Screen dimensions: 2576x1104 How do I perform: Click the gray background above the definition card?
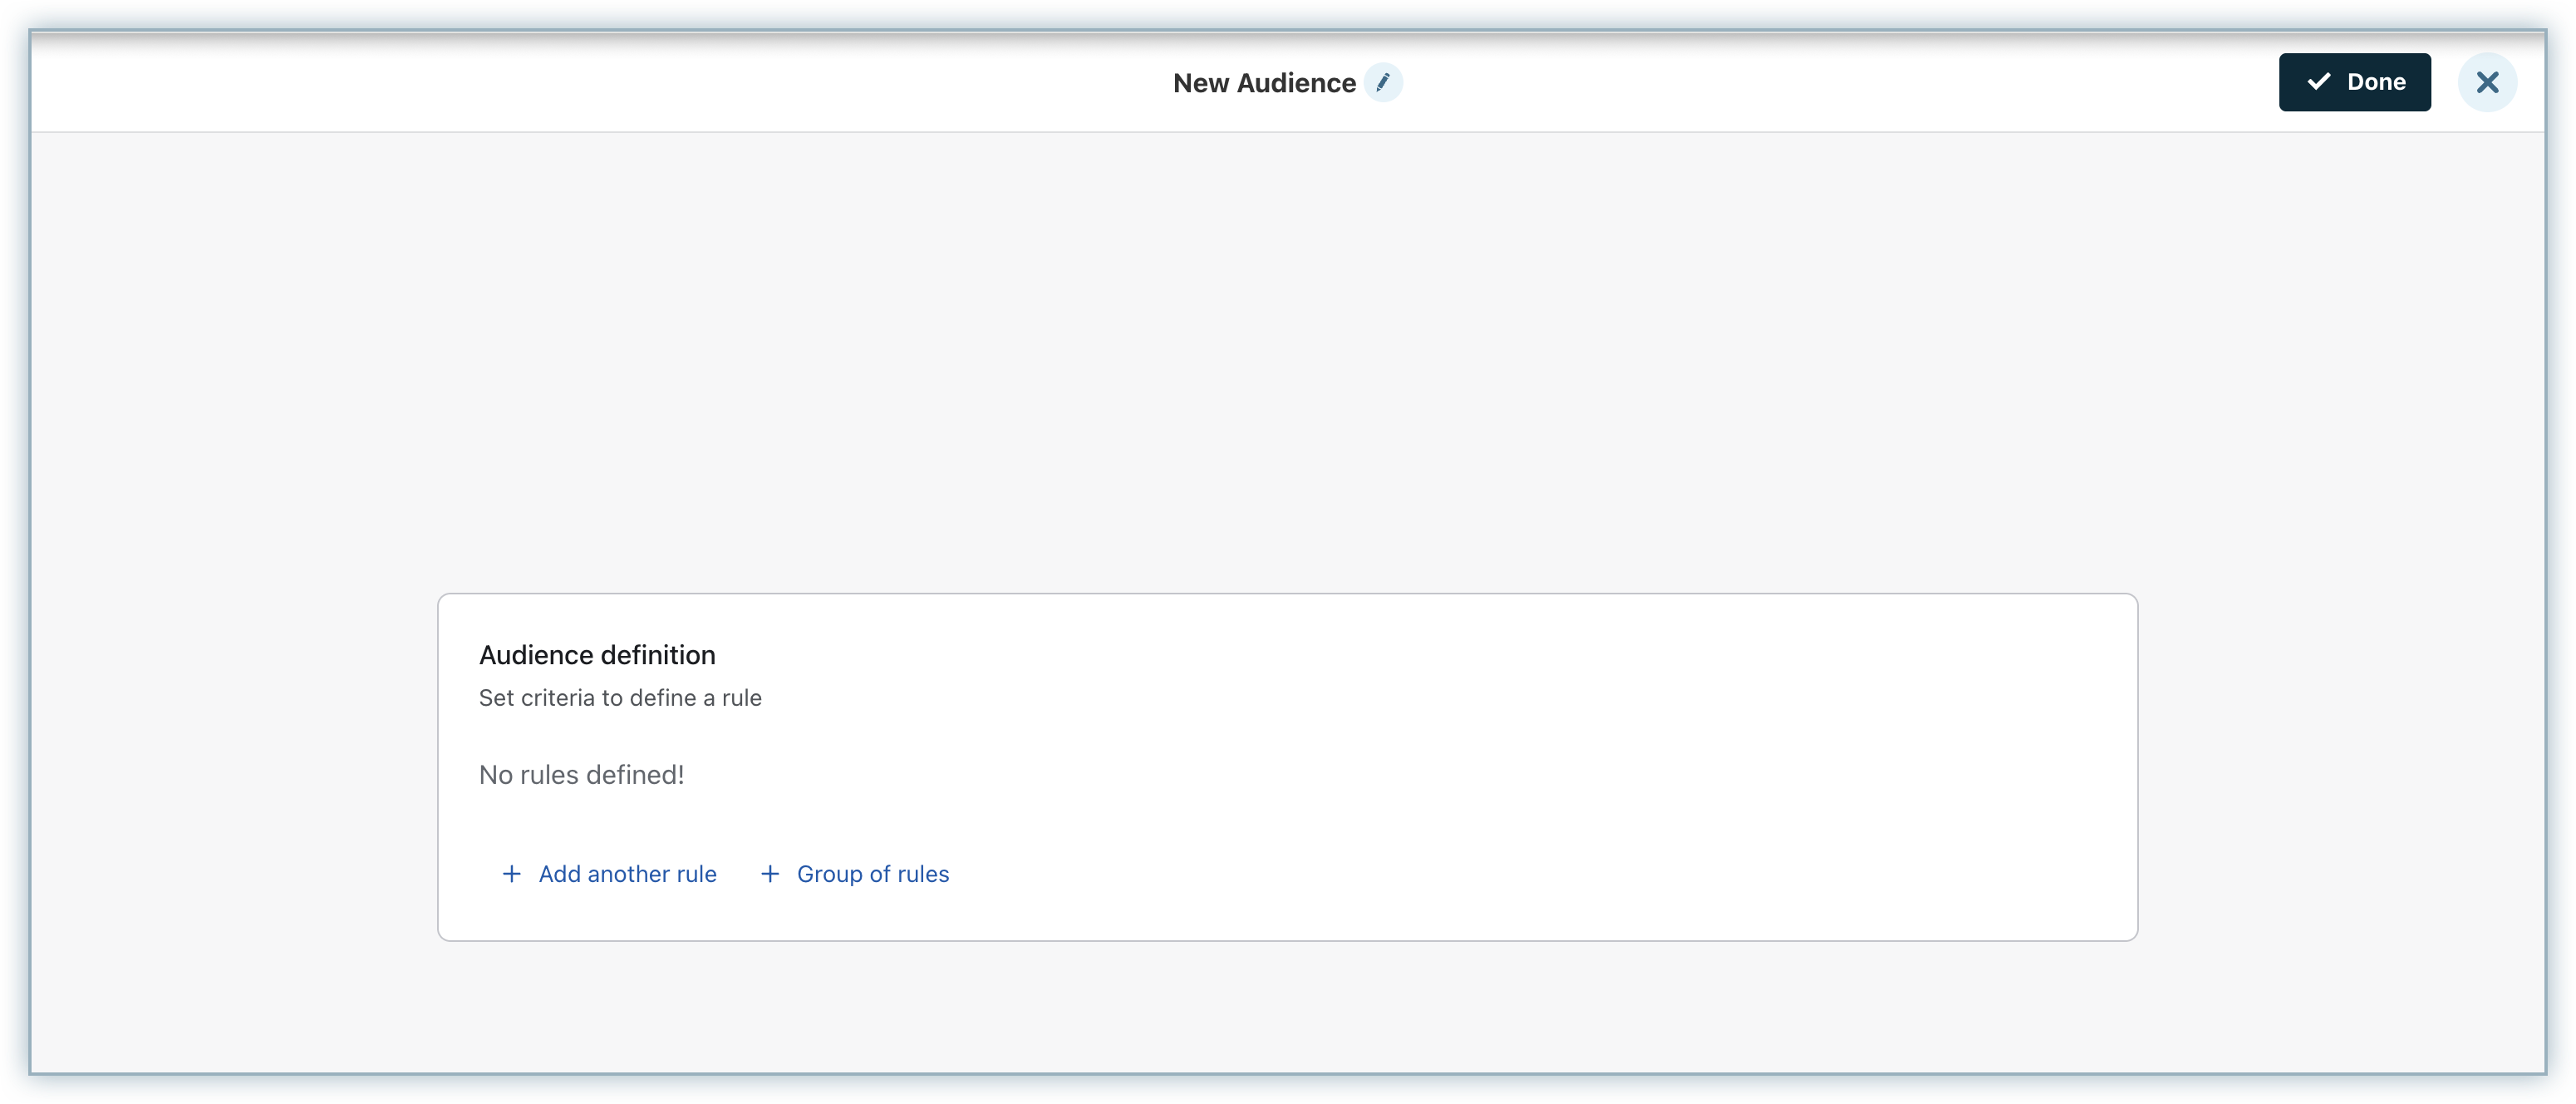pyautogui.click(x=1288, y=360)
